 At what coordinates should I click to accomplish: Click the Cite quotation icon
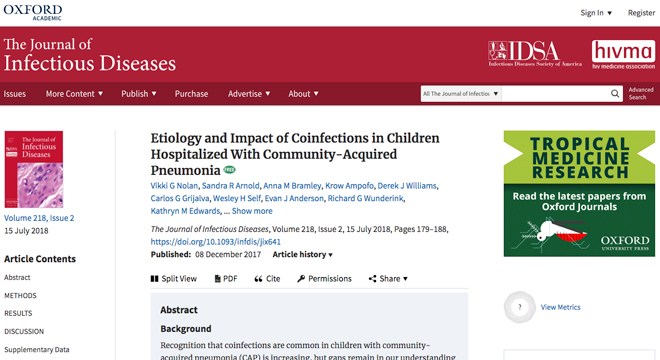[x=258, y=279]
